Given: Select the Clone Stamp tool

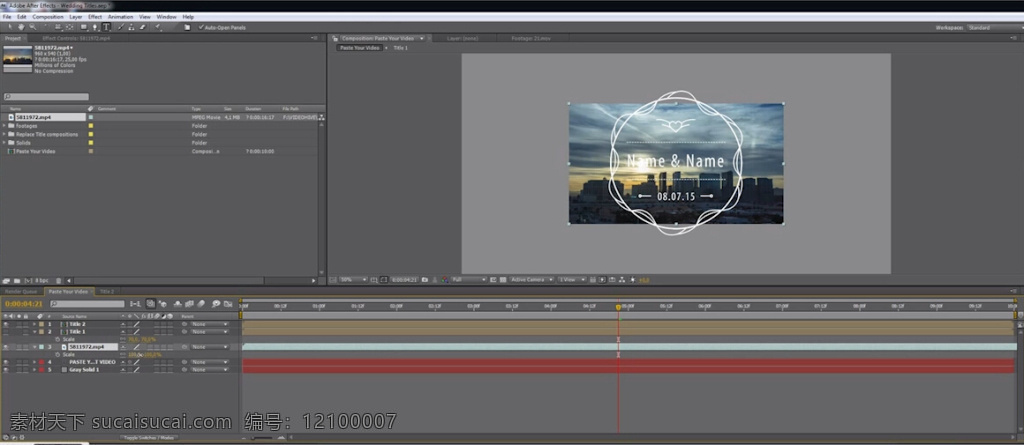Looking at the screenshot, I should (x=131, y=27).
